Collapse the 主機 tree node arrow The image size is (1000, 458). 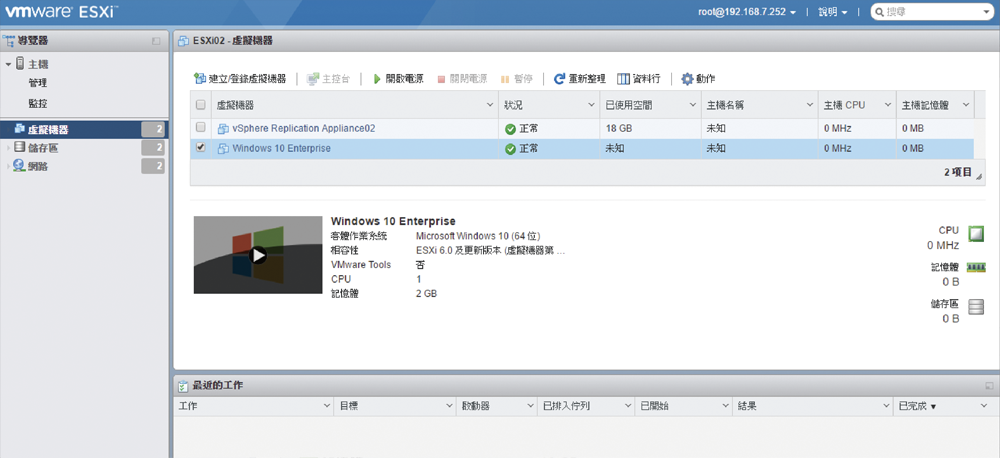8,64
